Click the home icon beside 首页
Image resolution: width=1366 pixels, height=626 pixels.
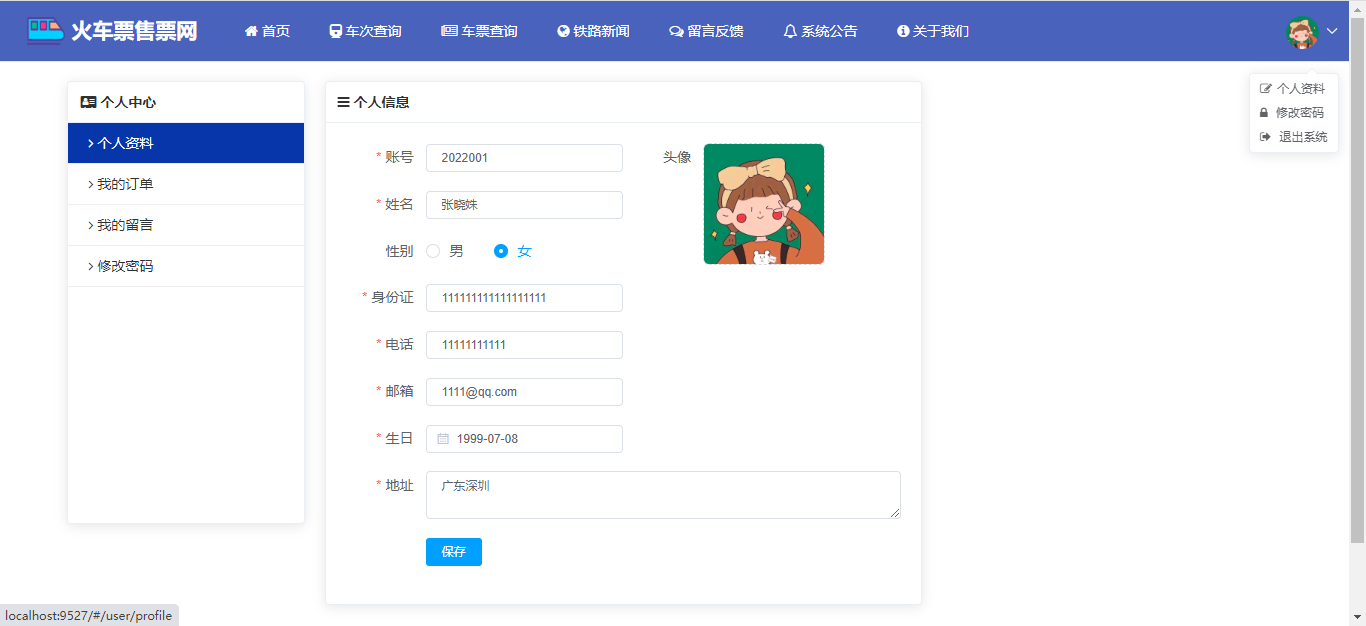coord(251,31)
